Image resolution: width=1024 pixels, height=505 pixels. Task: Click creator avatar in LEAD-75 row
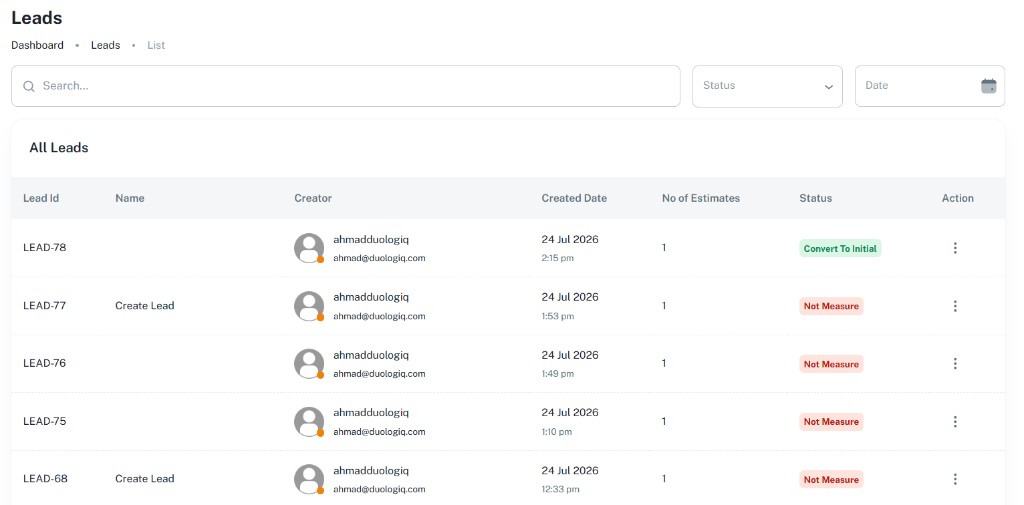309,421
